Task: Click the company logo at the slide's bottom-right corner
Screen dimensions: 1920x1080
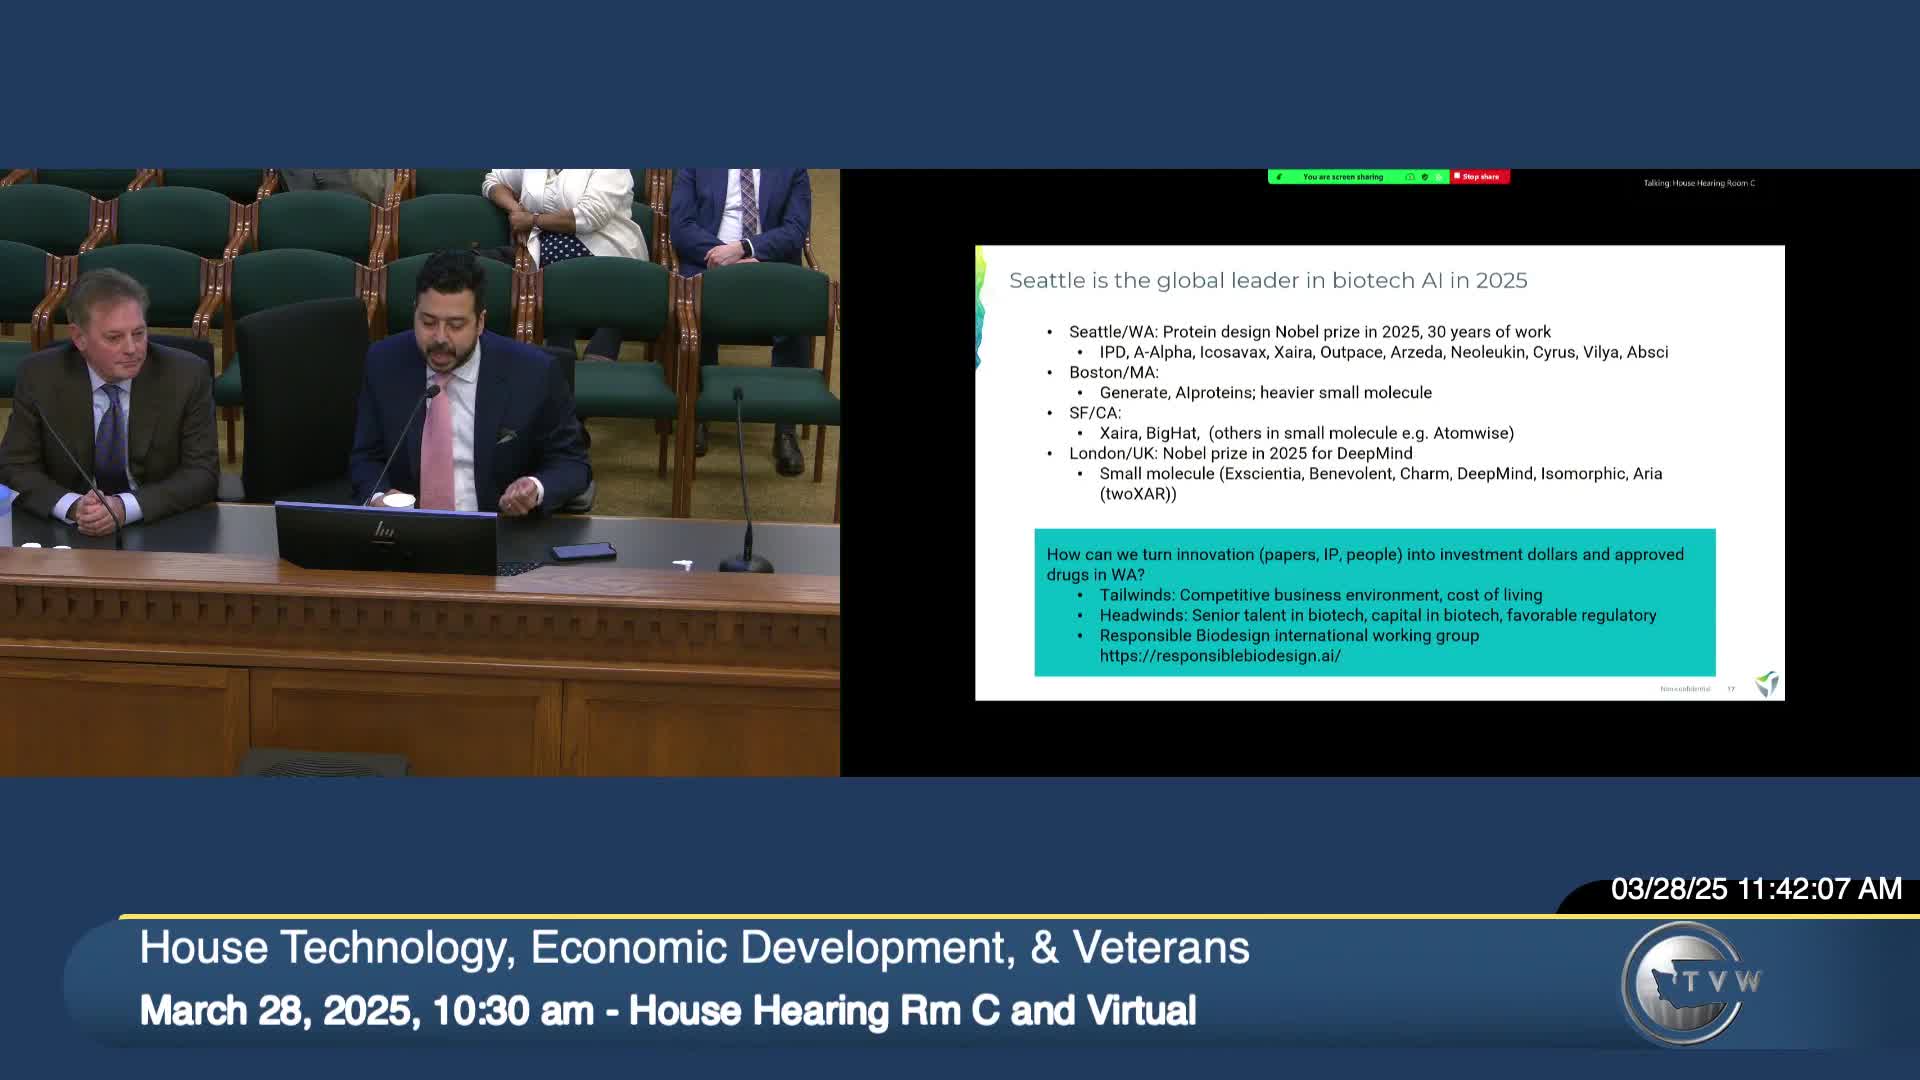Action: pyautogui.click(x=1767, y=684)
